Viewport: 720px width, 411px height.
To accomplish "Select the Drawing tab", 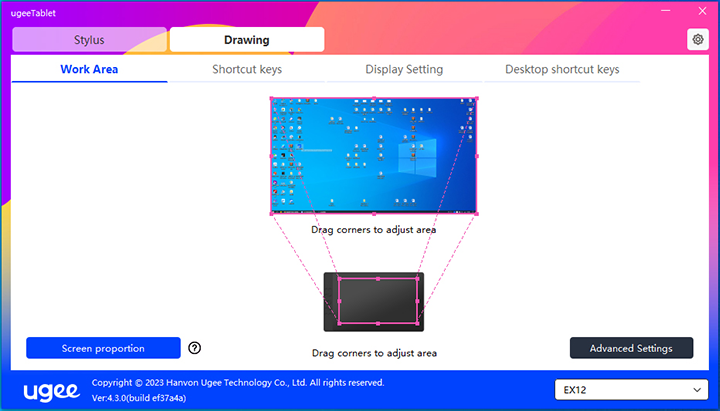I will tap(246, 40).
